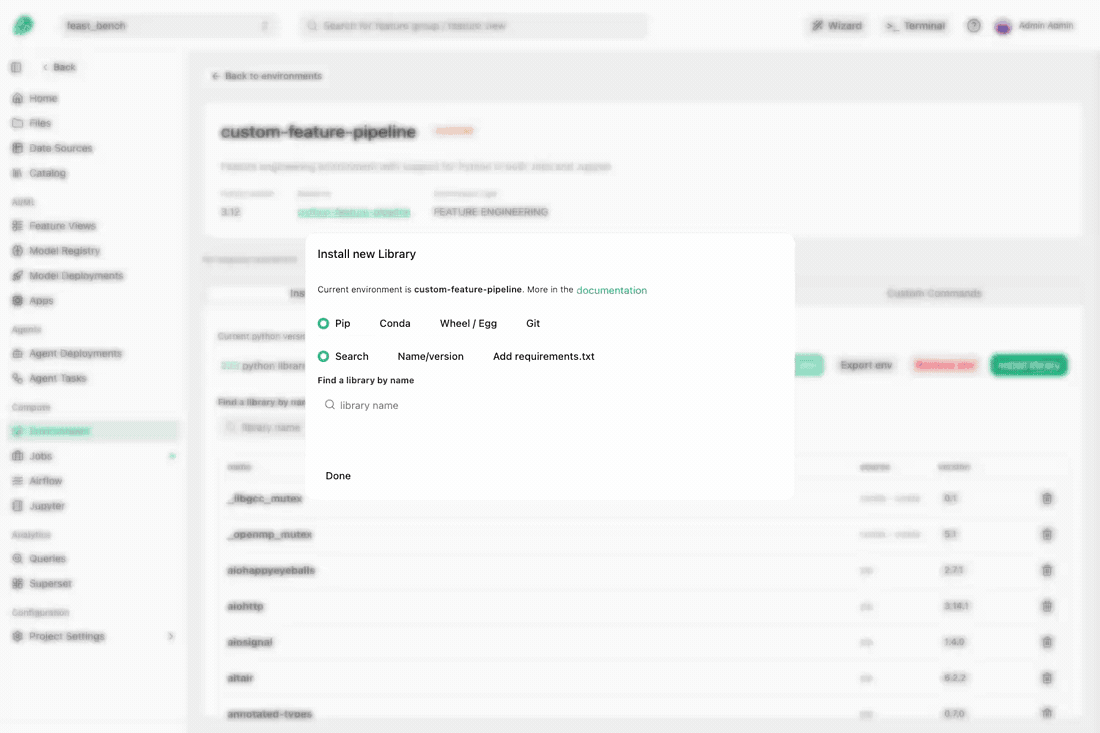
Task: Open the feast_bench project dropdown
Action: (168, 26)
